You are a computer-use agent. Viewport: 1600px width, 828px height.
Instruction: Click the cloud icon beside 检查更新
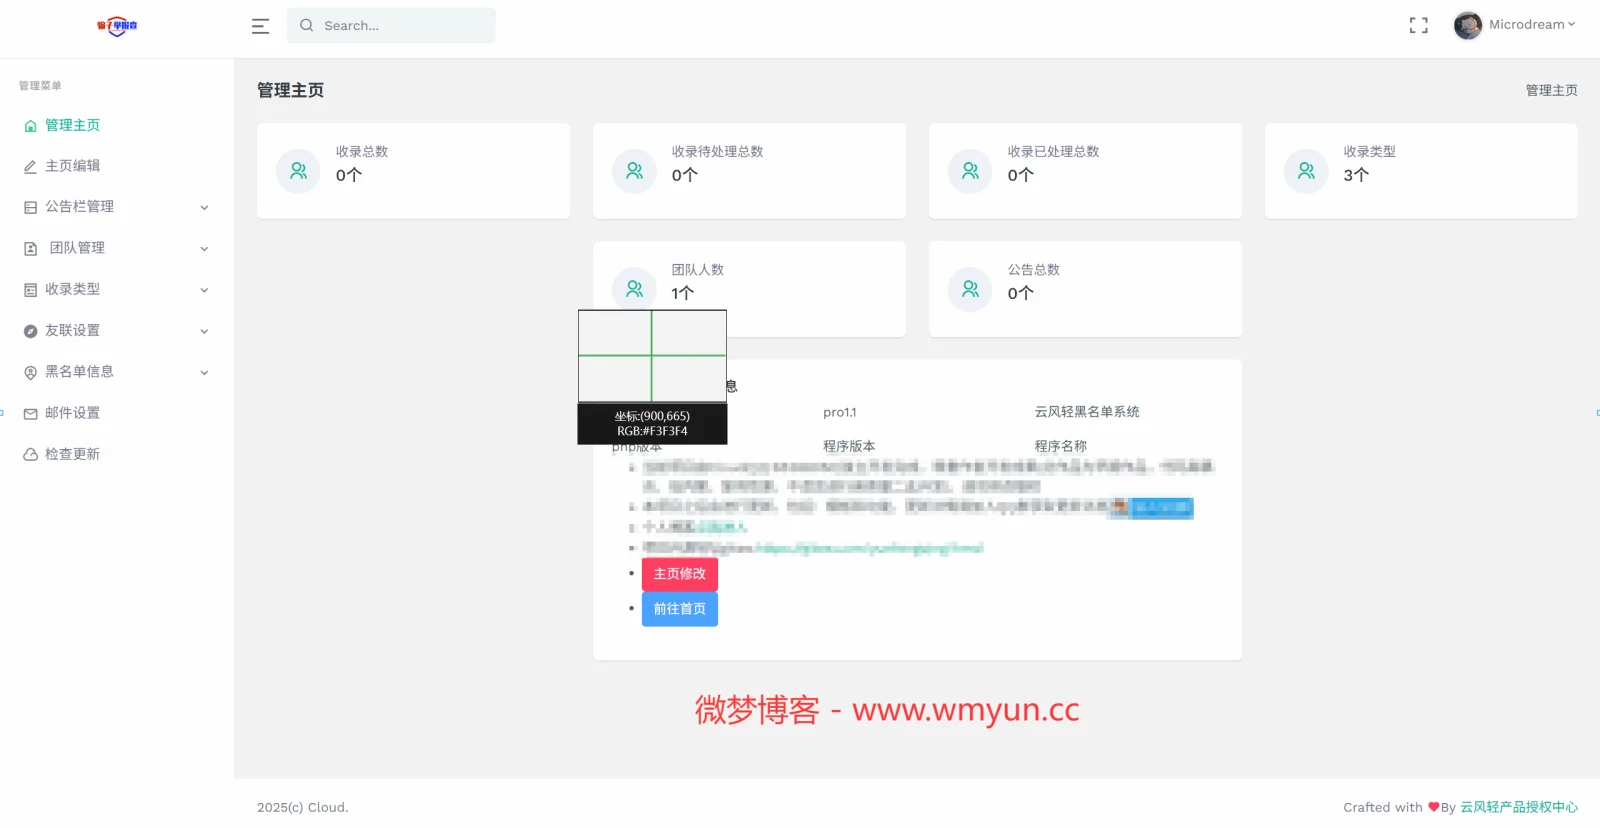pyautogui.click(x=30, y=455)
